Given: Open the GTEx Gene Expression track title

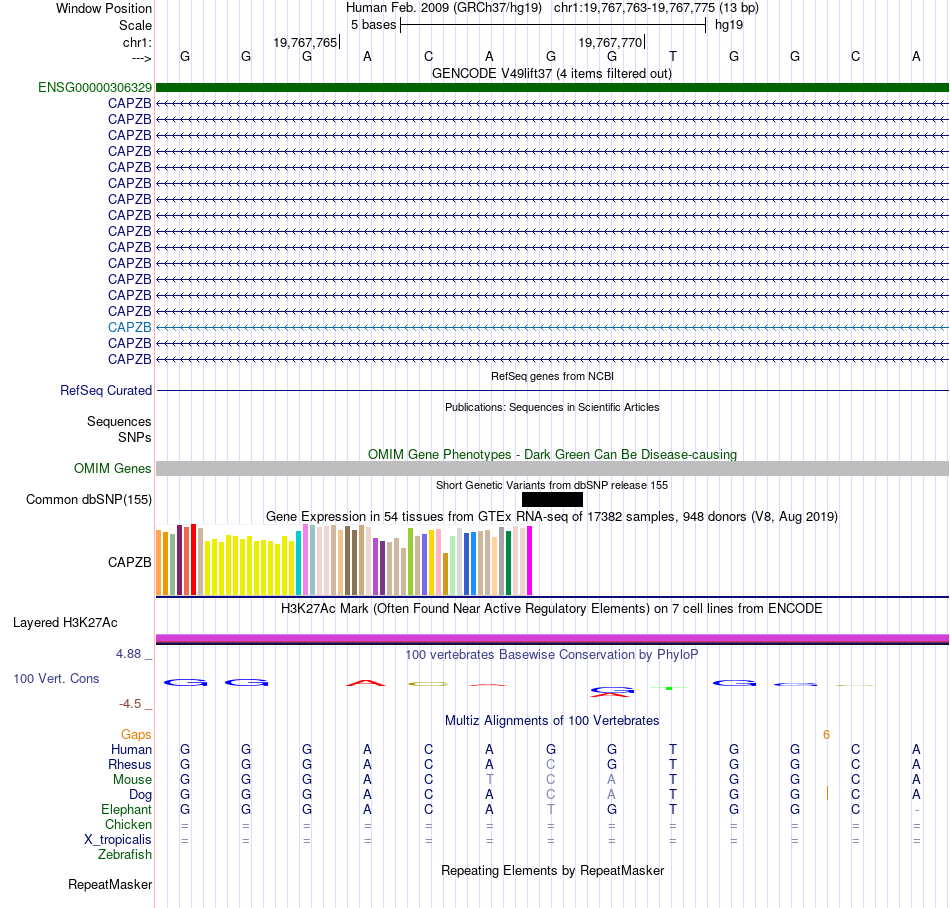Looking at the screenshot, I should [x=551, y=517].
